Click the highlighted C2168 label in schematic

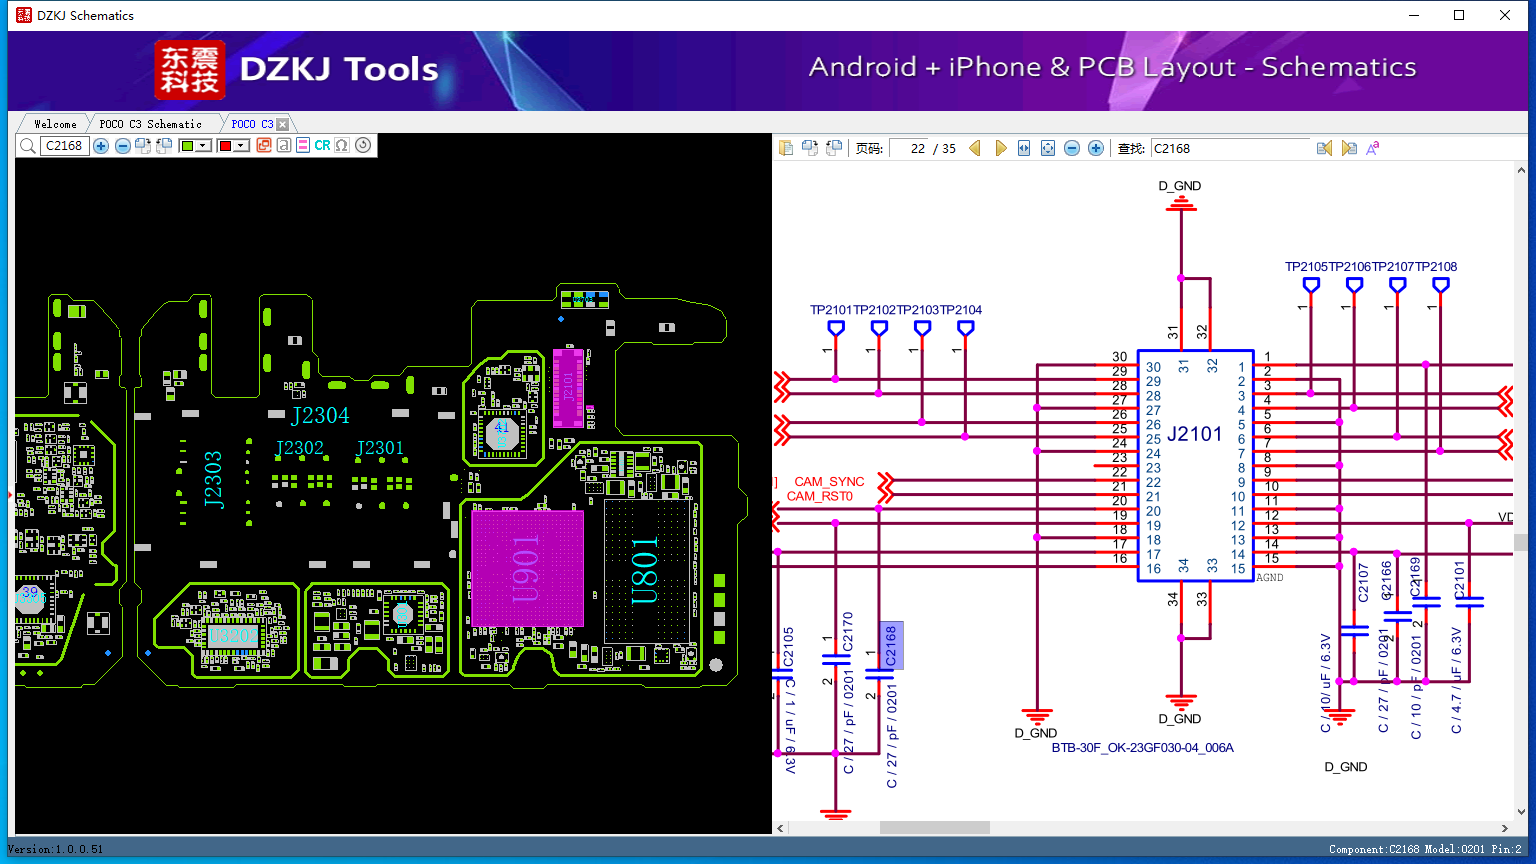click(891, 645)
